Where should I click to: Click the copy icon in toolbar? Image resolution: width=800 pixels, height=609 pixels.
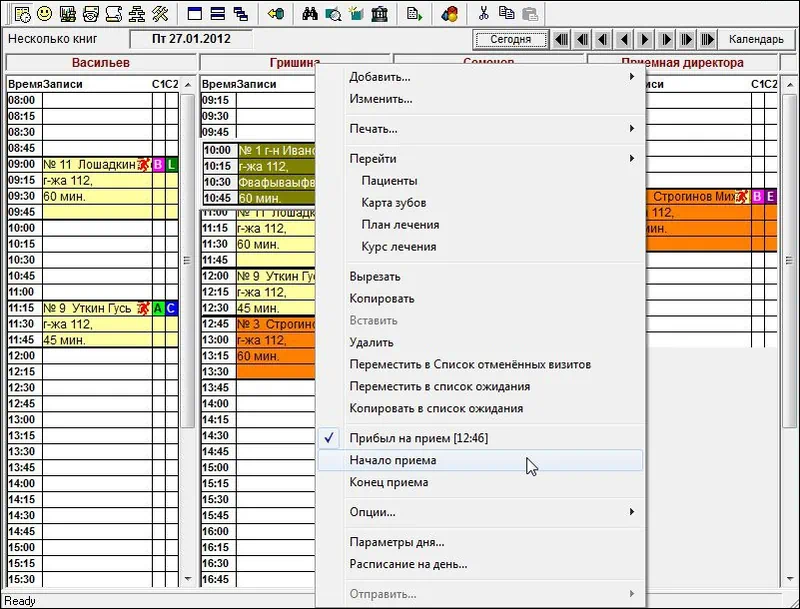(507, 14)
